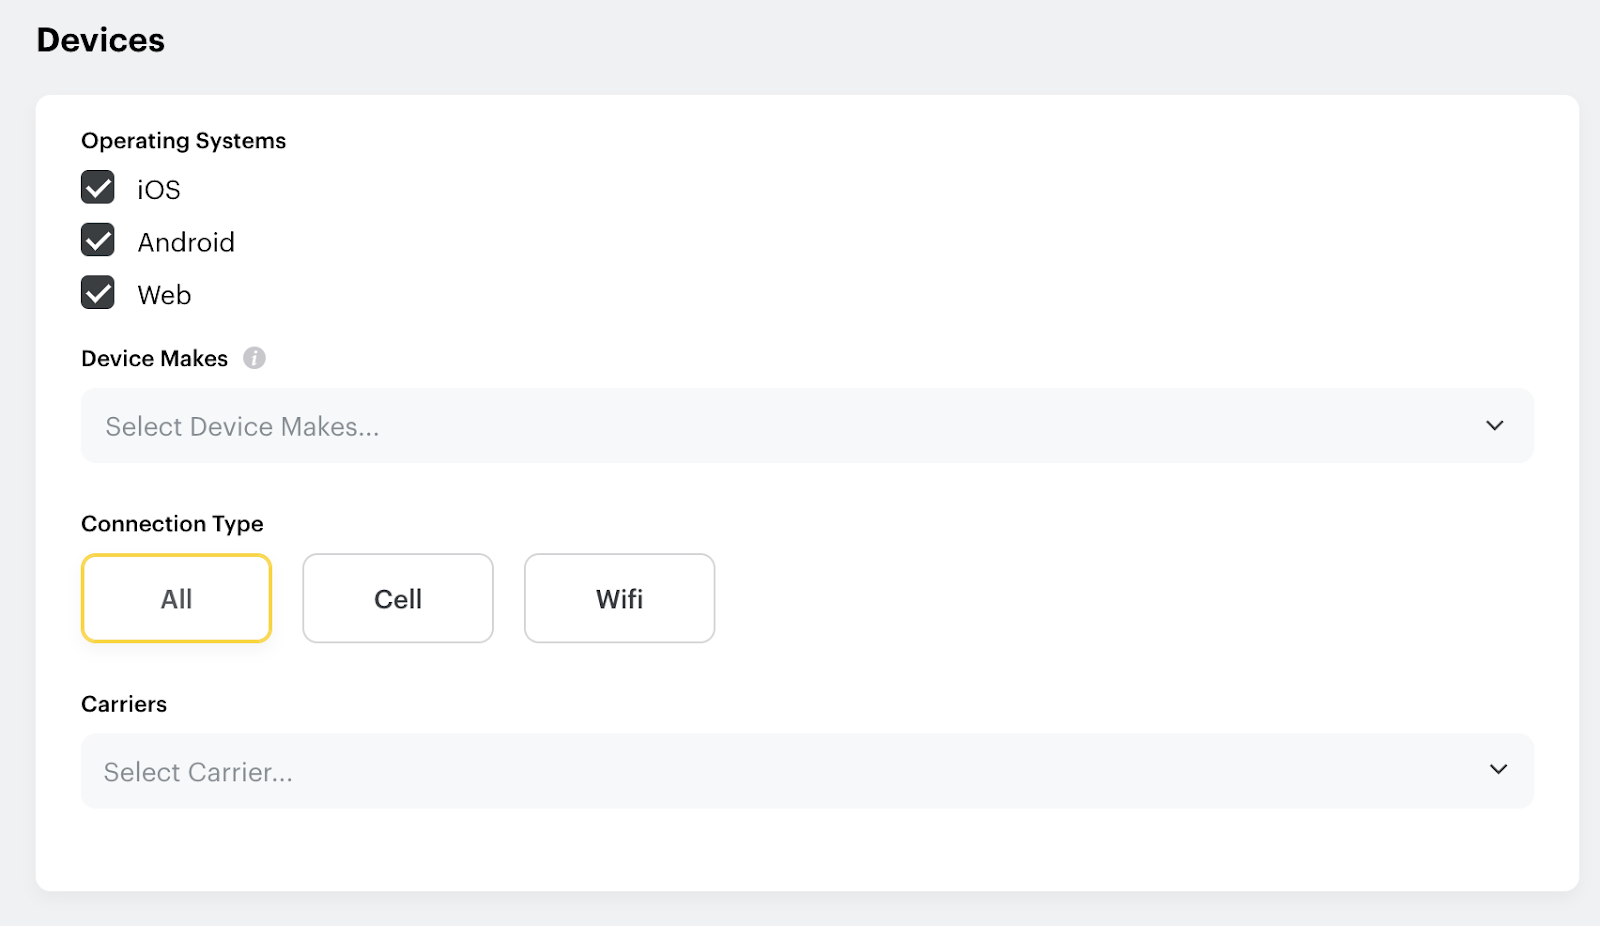
Task: Select the All connection type
Action: coord(177,598)
